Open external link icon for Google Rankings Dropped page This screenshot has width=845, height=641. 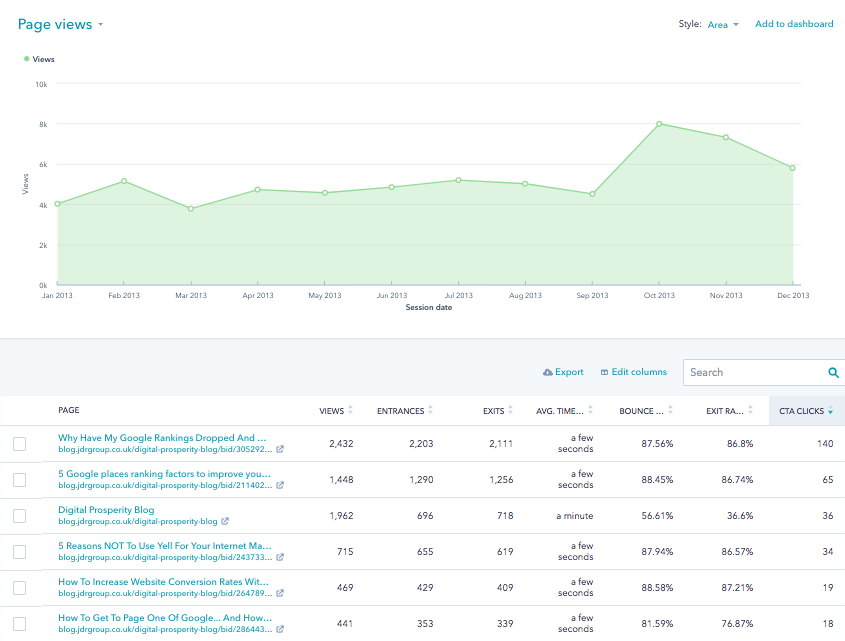[280, 449]
